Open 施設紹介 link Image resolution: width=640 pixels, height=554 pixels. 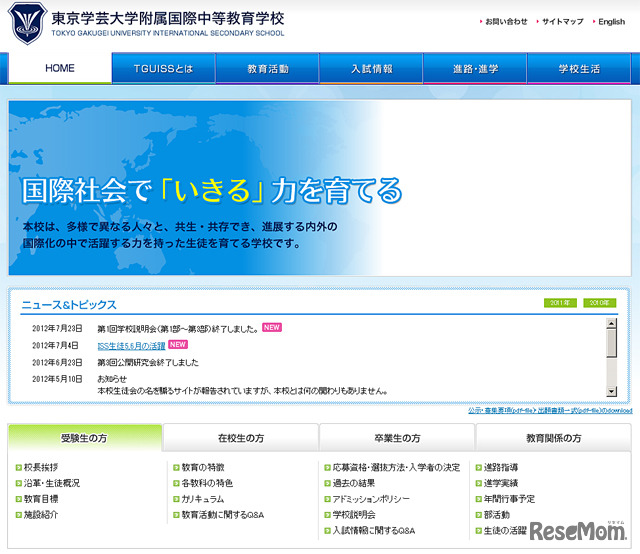pos(41,515)
